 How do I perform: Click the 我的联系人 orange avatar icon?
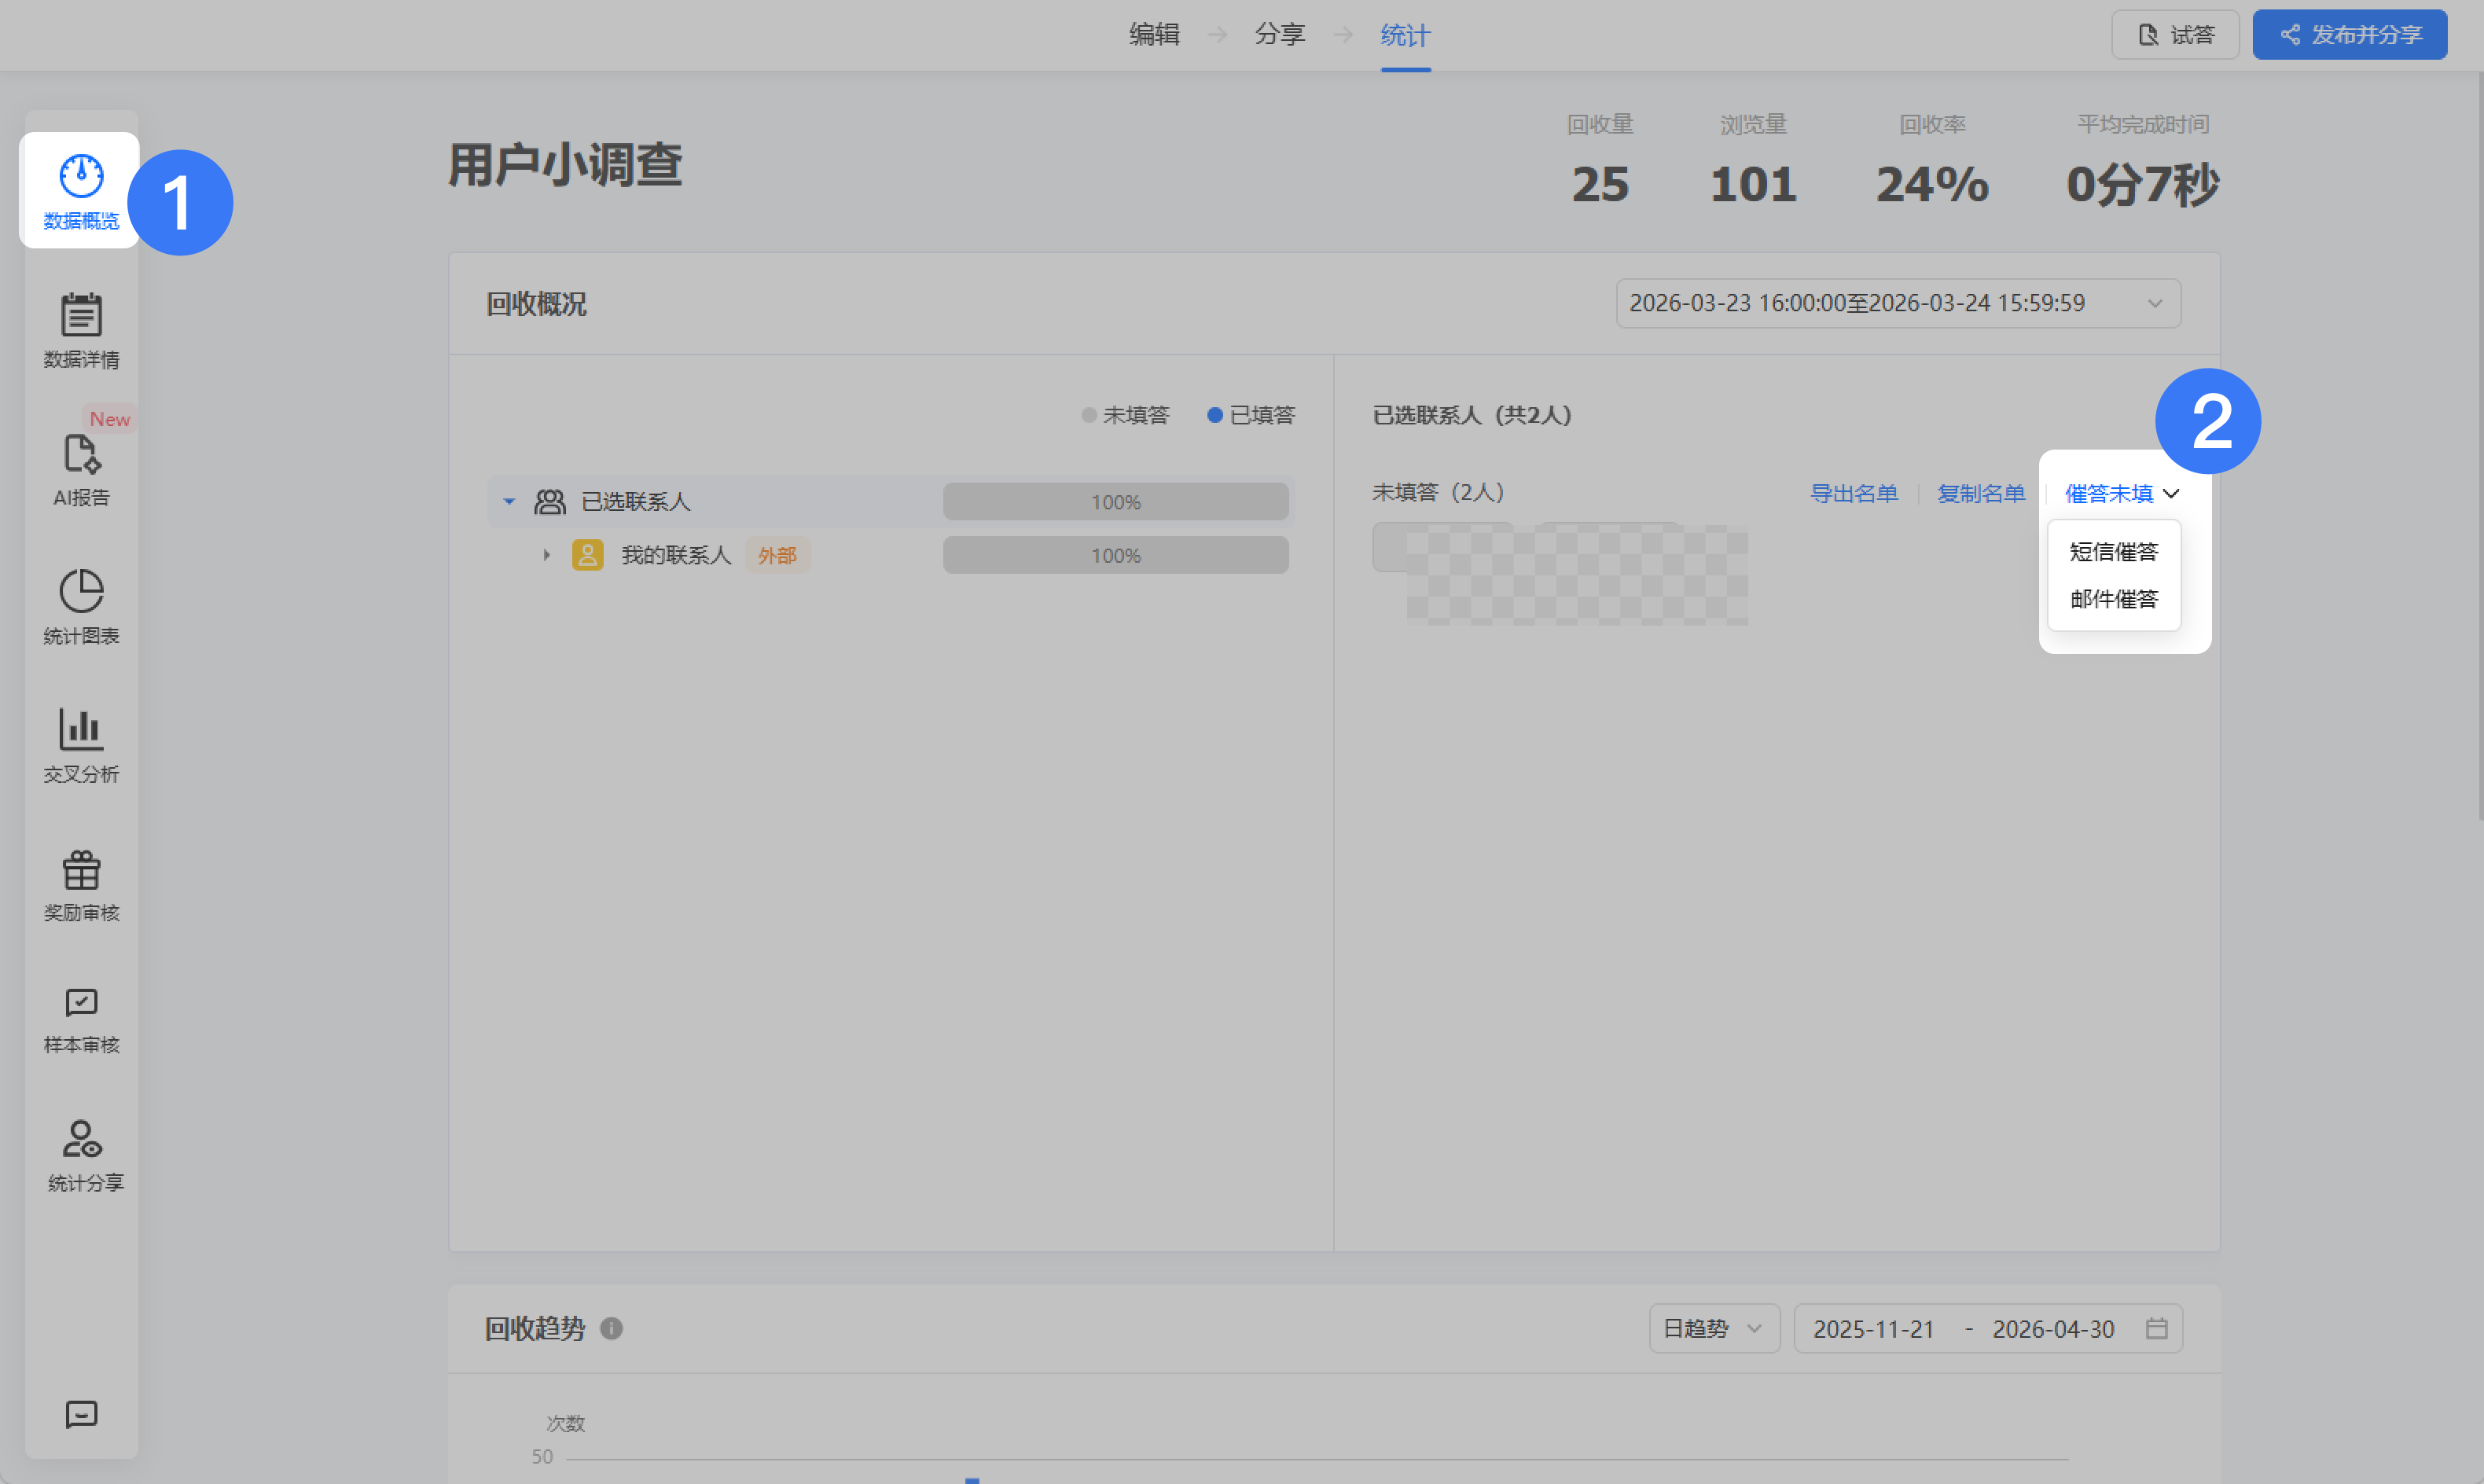[x=587, y=555]
